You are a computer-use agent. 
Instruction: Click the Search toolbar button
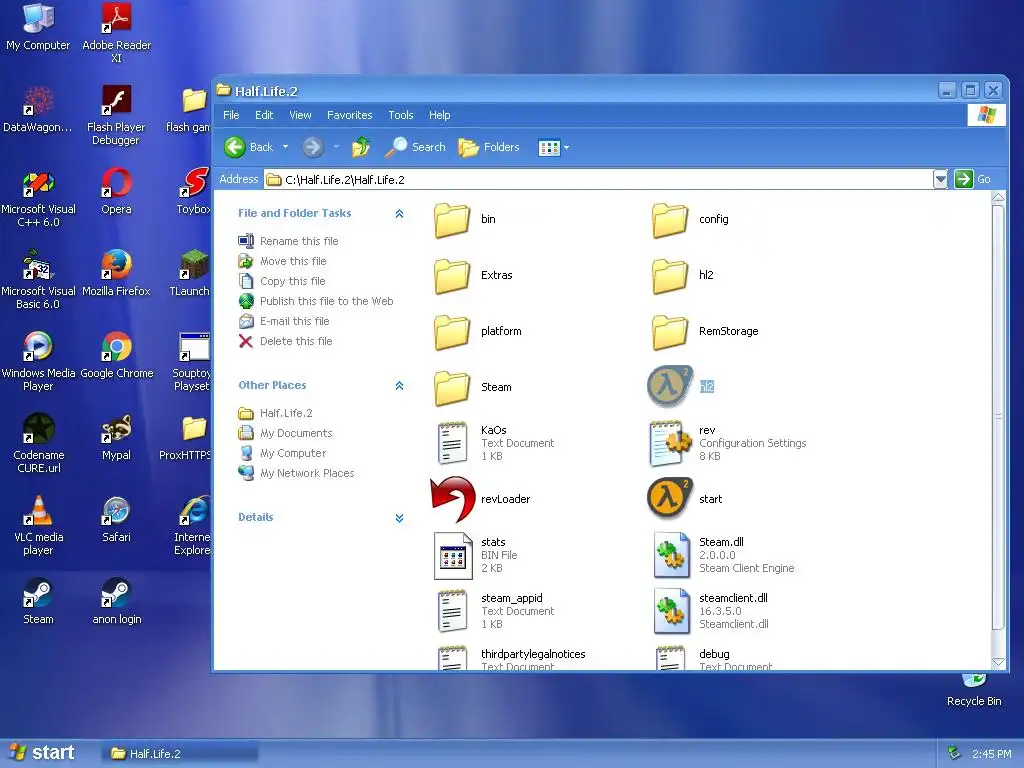[415, 147]
